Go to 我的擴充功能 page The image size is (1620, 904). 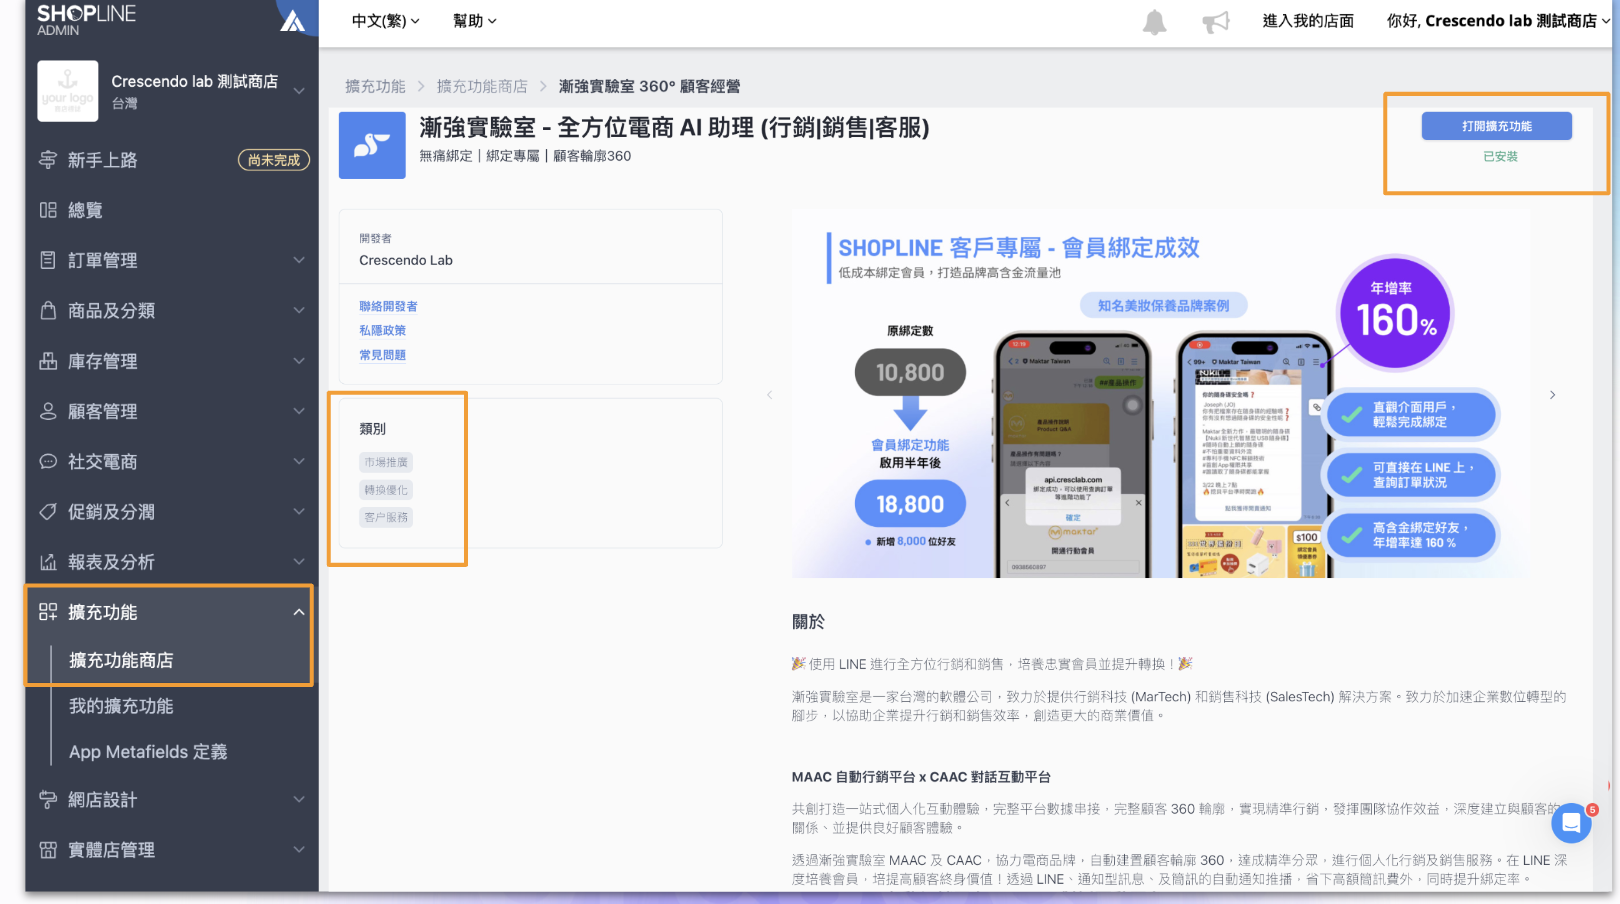tap(121, 706)
